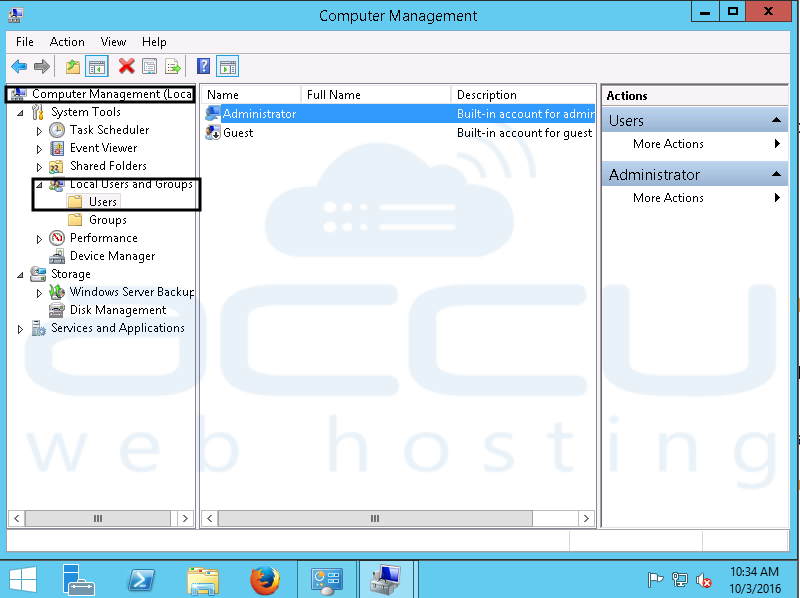800x598 pixels.
Task: Collapse the Administrator section in Actions pane
Action: pyautogui.click(x=776, y=174)
